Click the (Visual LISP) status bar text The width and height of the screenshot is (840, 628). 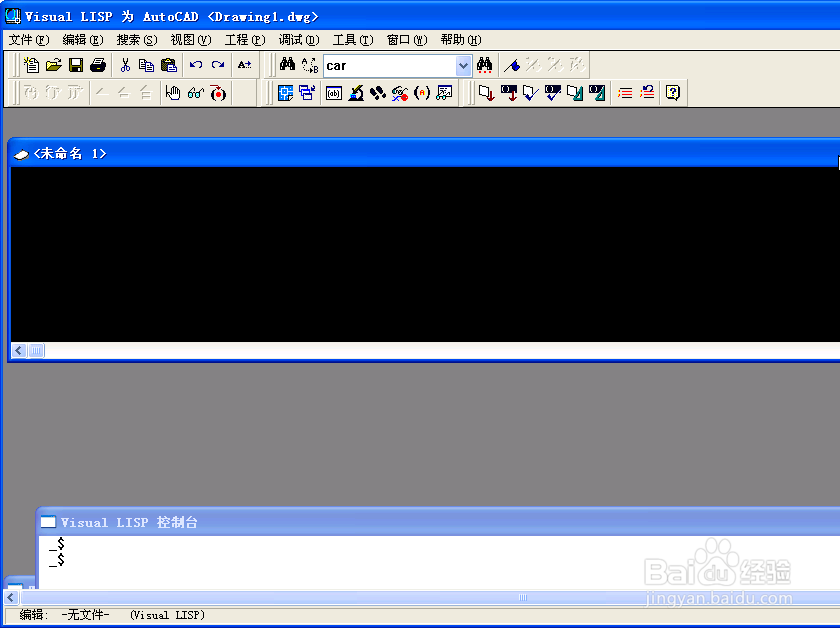[x=167, y=615]
